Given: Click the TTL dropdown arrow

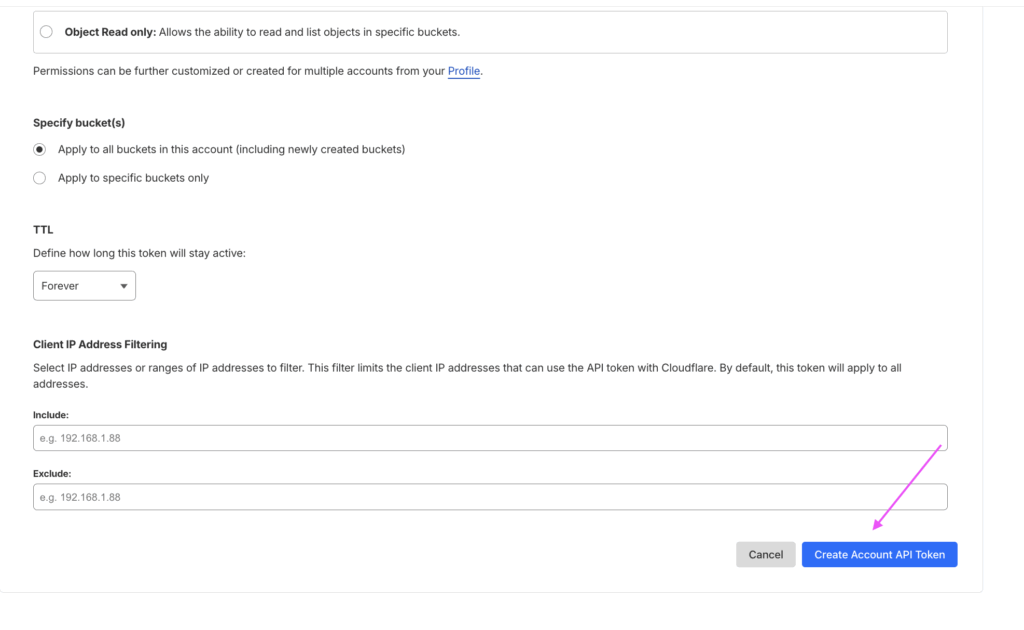Looking at the screenshot, I should (124, 286).
